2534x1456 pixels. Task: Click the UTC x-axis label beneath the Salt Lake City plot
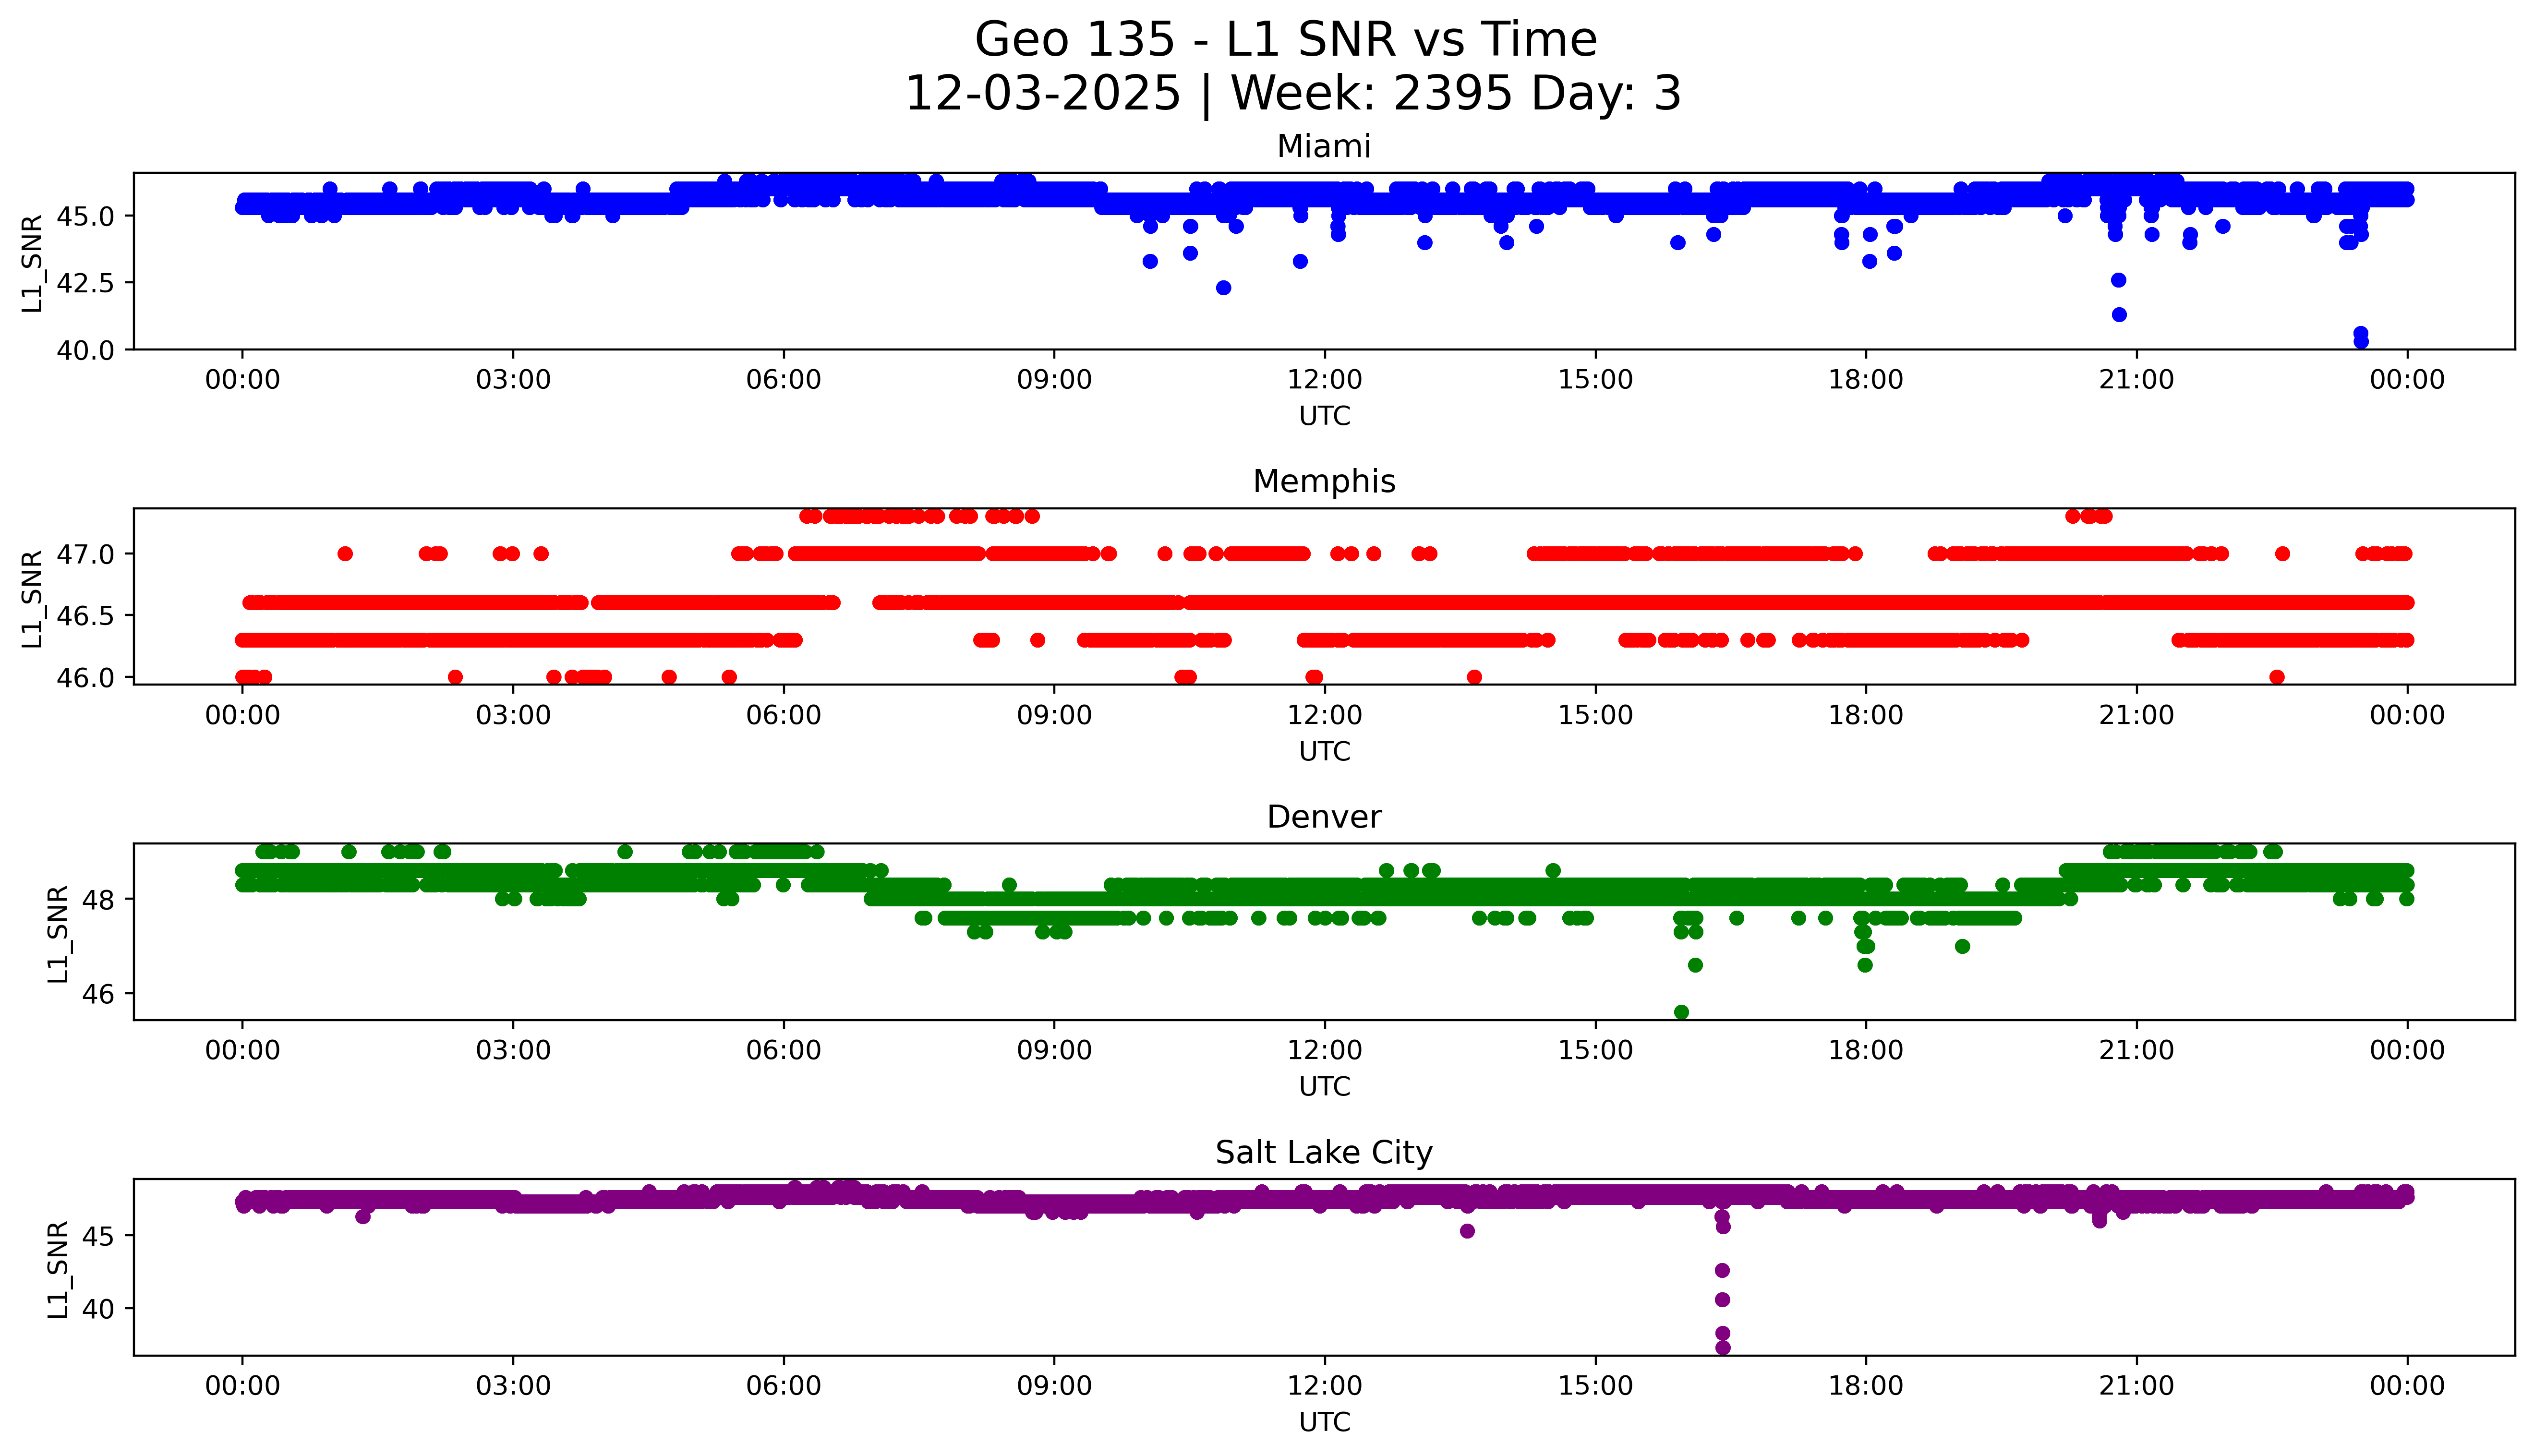pyautogui.click(x=1324, y=1422)
